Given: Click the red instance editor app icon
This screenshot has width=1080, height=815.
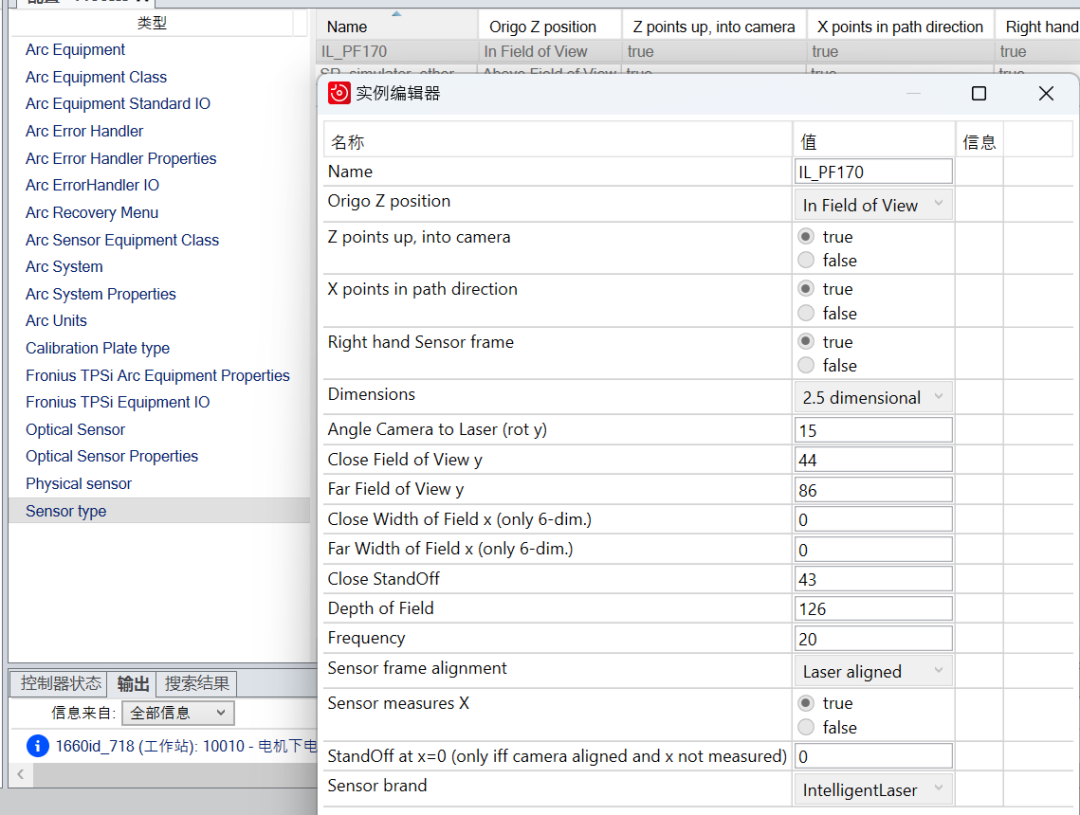Looking at the screenshot, I should click(339, 93).
